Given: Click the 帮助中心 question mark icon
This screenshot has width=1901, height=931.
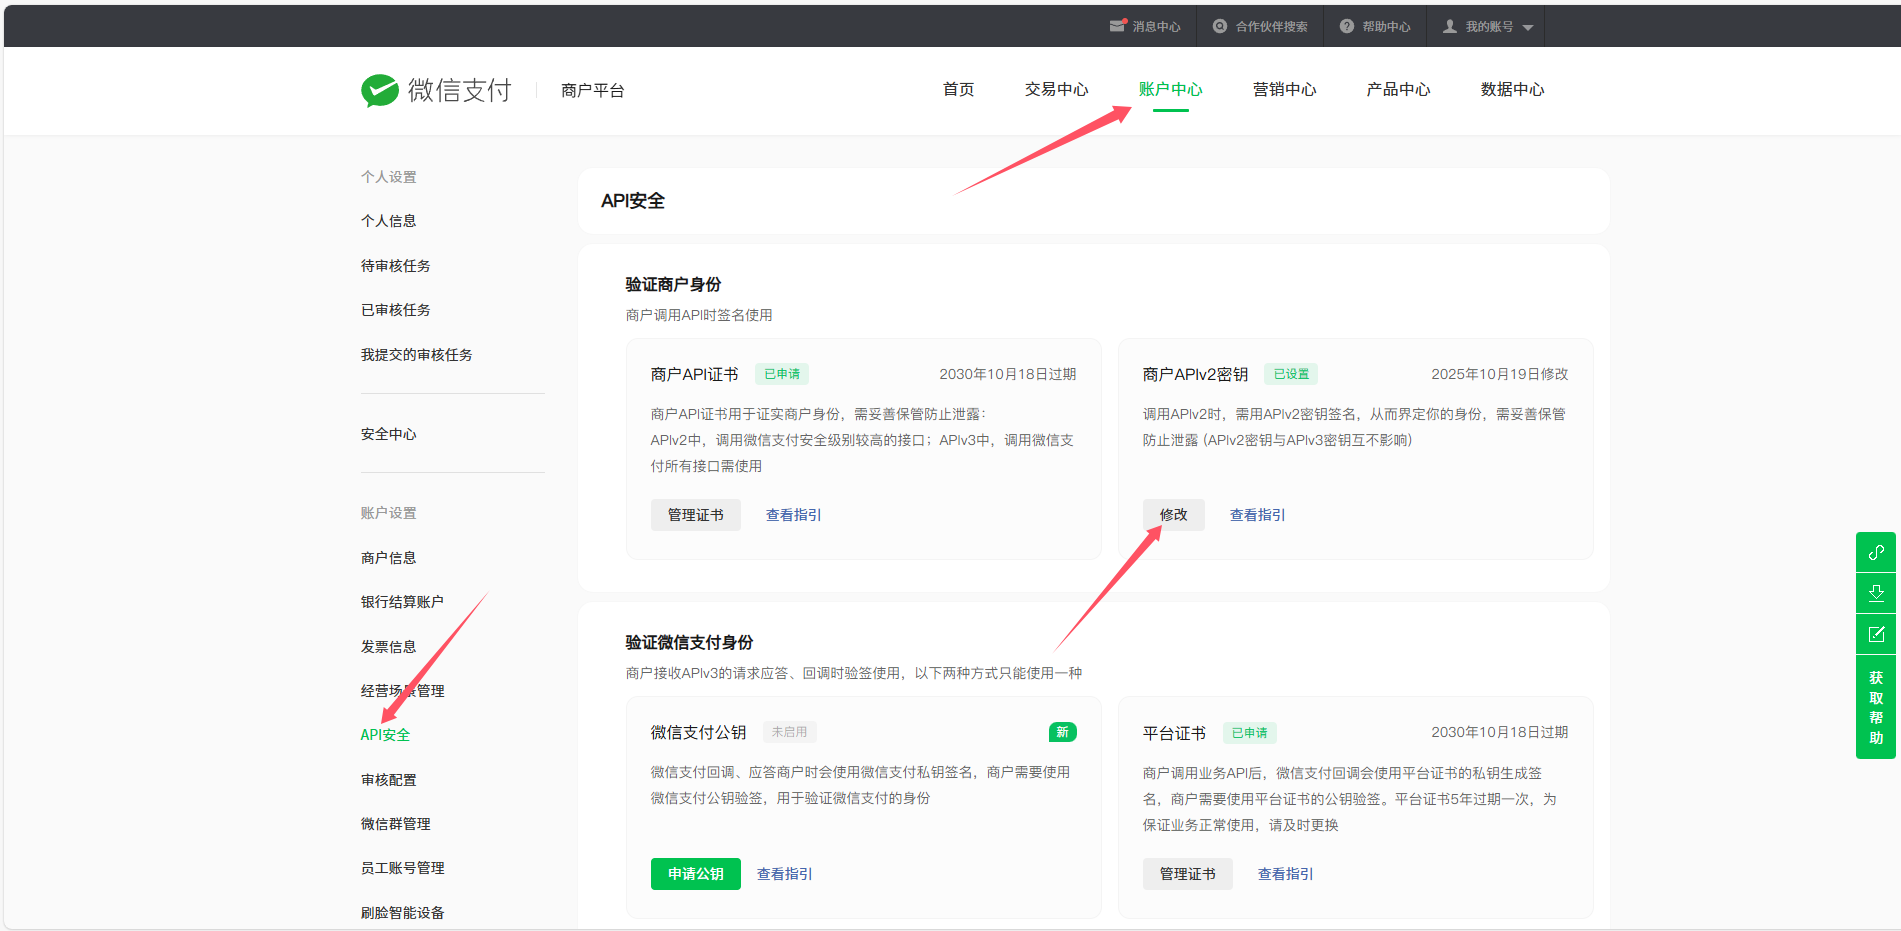Looking at the screenshot, I should coord(1346,26).
